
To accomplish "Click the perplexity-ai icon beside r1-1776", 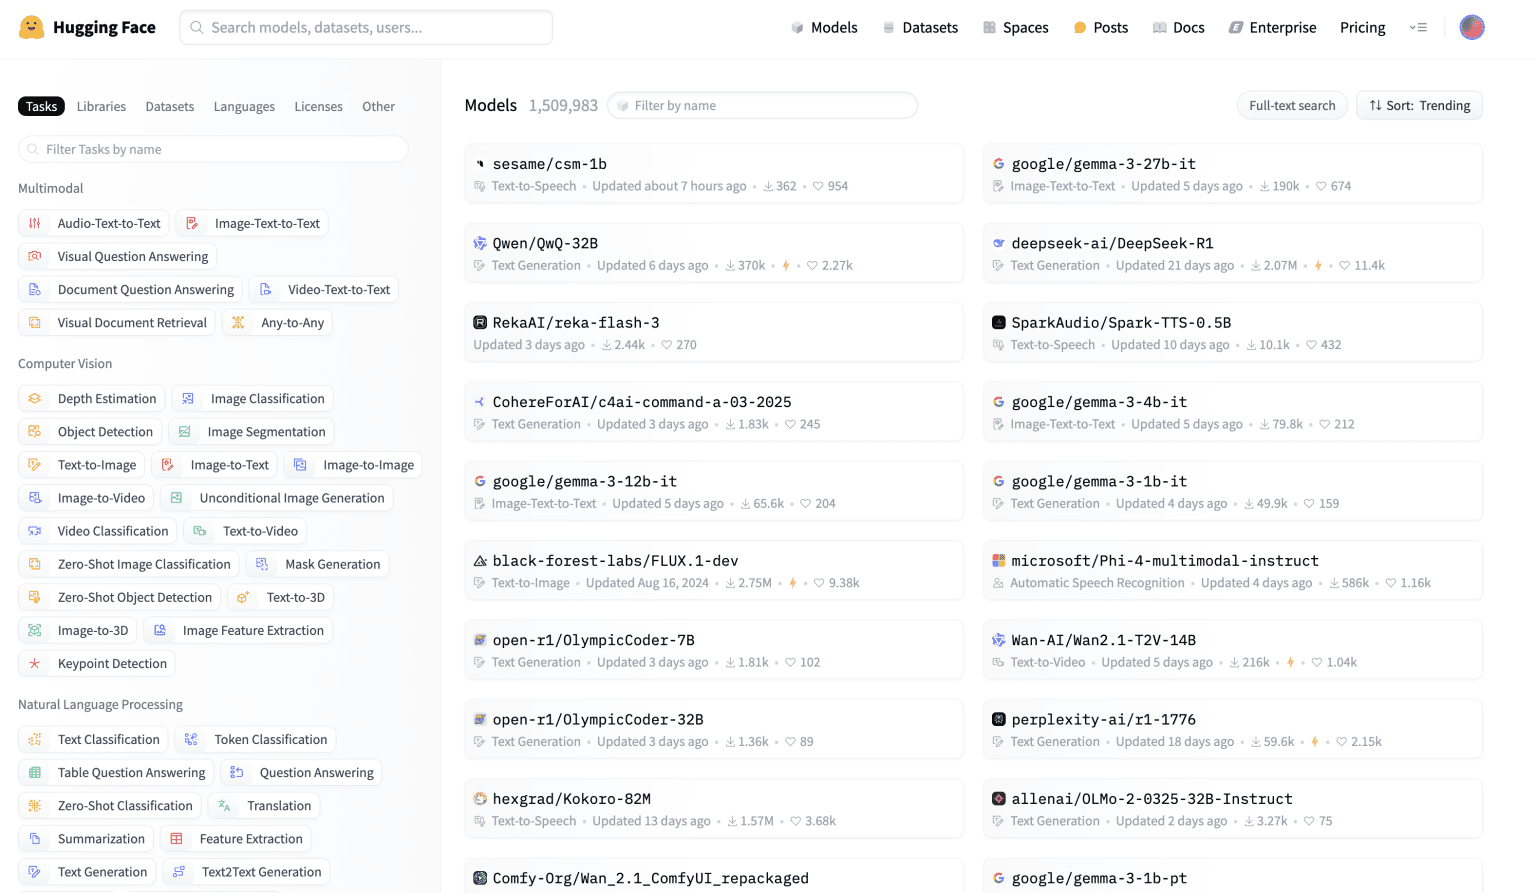I will (x=998, y=719).
